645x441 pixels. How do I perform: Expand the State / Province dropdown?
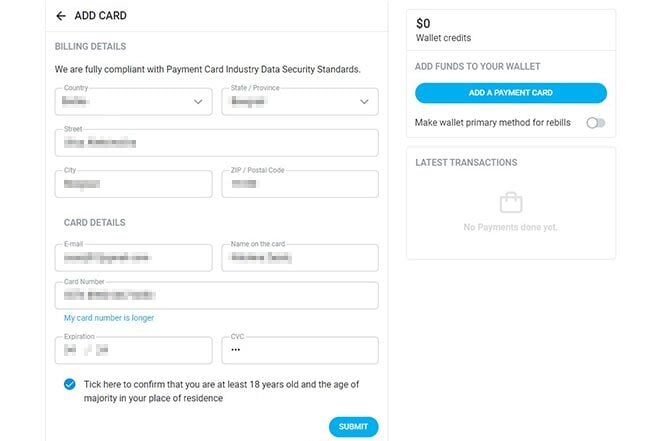coord(299,101)
